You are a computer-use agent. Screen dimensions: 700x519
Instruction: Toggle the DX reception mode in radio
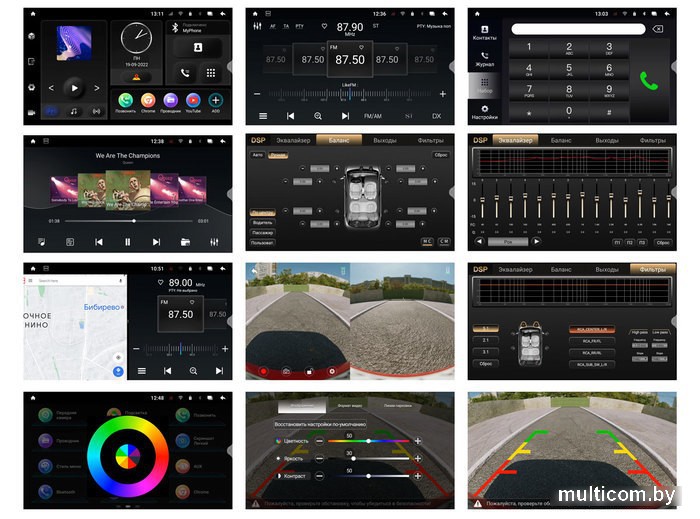pos(435,116)
